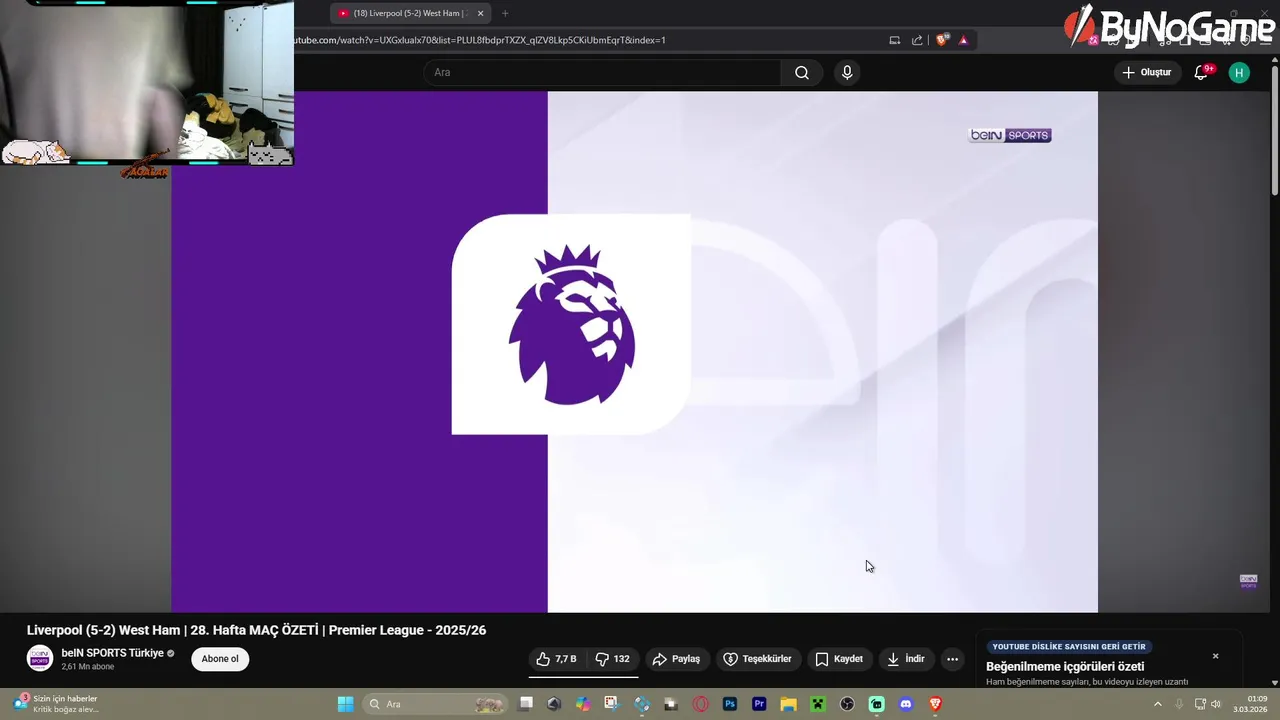This screenshot has width=1280, height=720.
Task: Open the Copilot colorful taskbar icon
Action: click(583, 704)
